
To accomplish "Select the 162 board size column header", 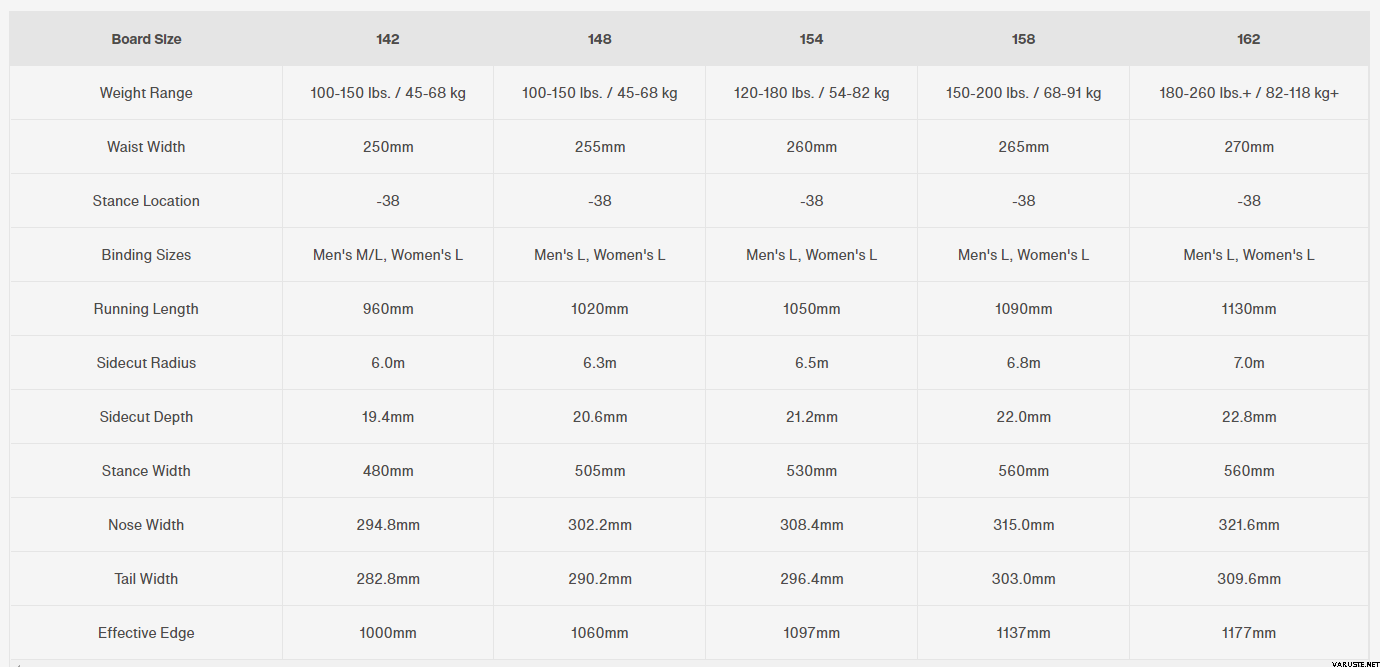I will pos(1249,39).
